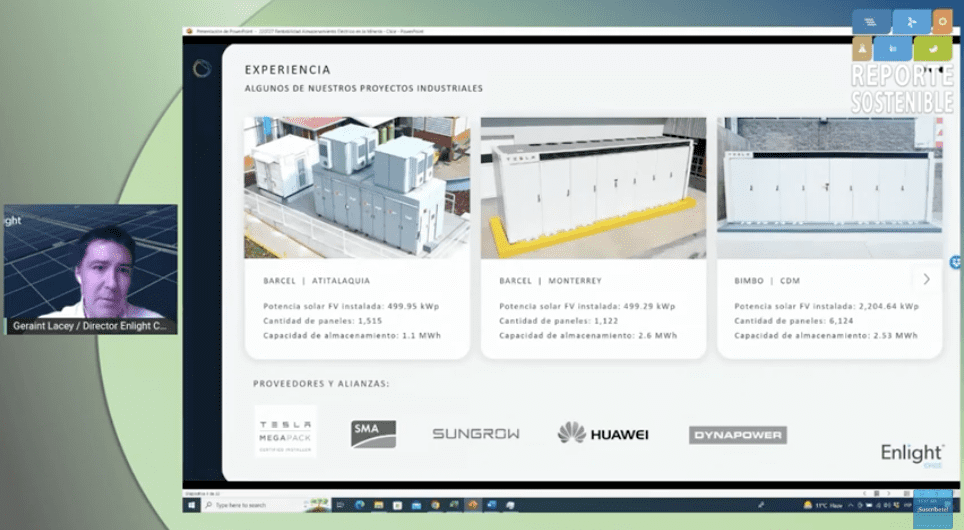The width and height of the screenshot is (964, 530).
Task: Click the Sungrow provider logo
Action: (476, 434)
